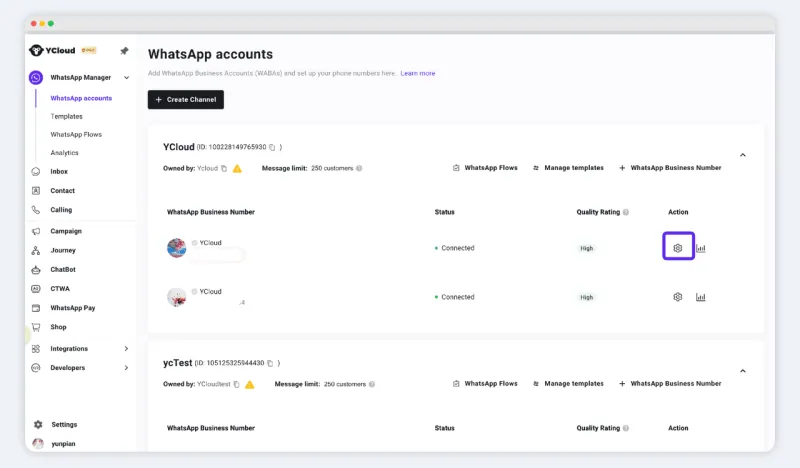Viewport: 800px width, 468px height.
Task: Add WhatsApp Business Number to YCloud account
Action: point(670,168)
